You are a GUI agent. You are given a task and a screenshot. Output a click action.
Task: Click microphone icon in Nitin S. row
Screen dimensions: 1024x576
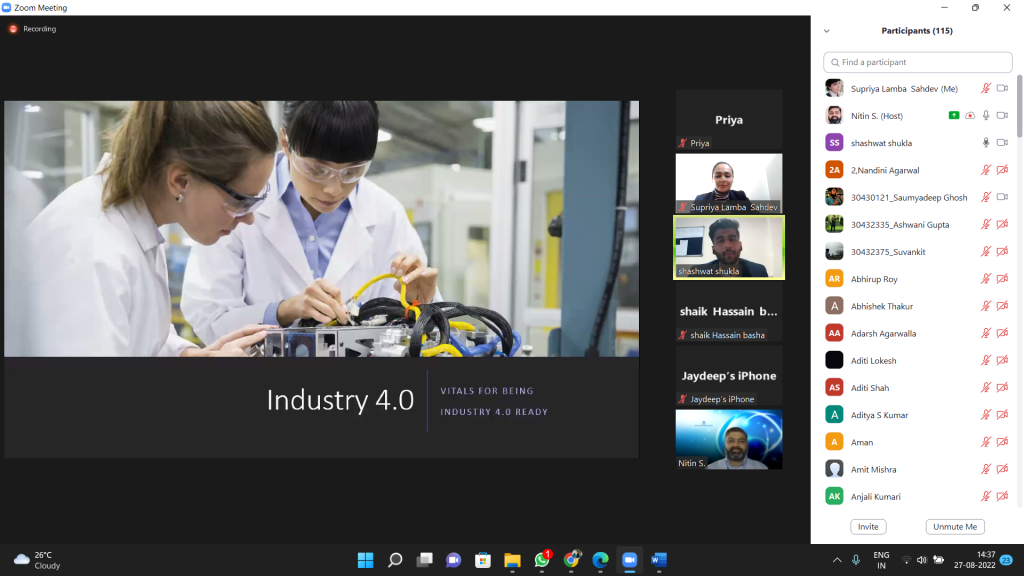[x=985, y=116]
